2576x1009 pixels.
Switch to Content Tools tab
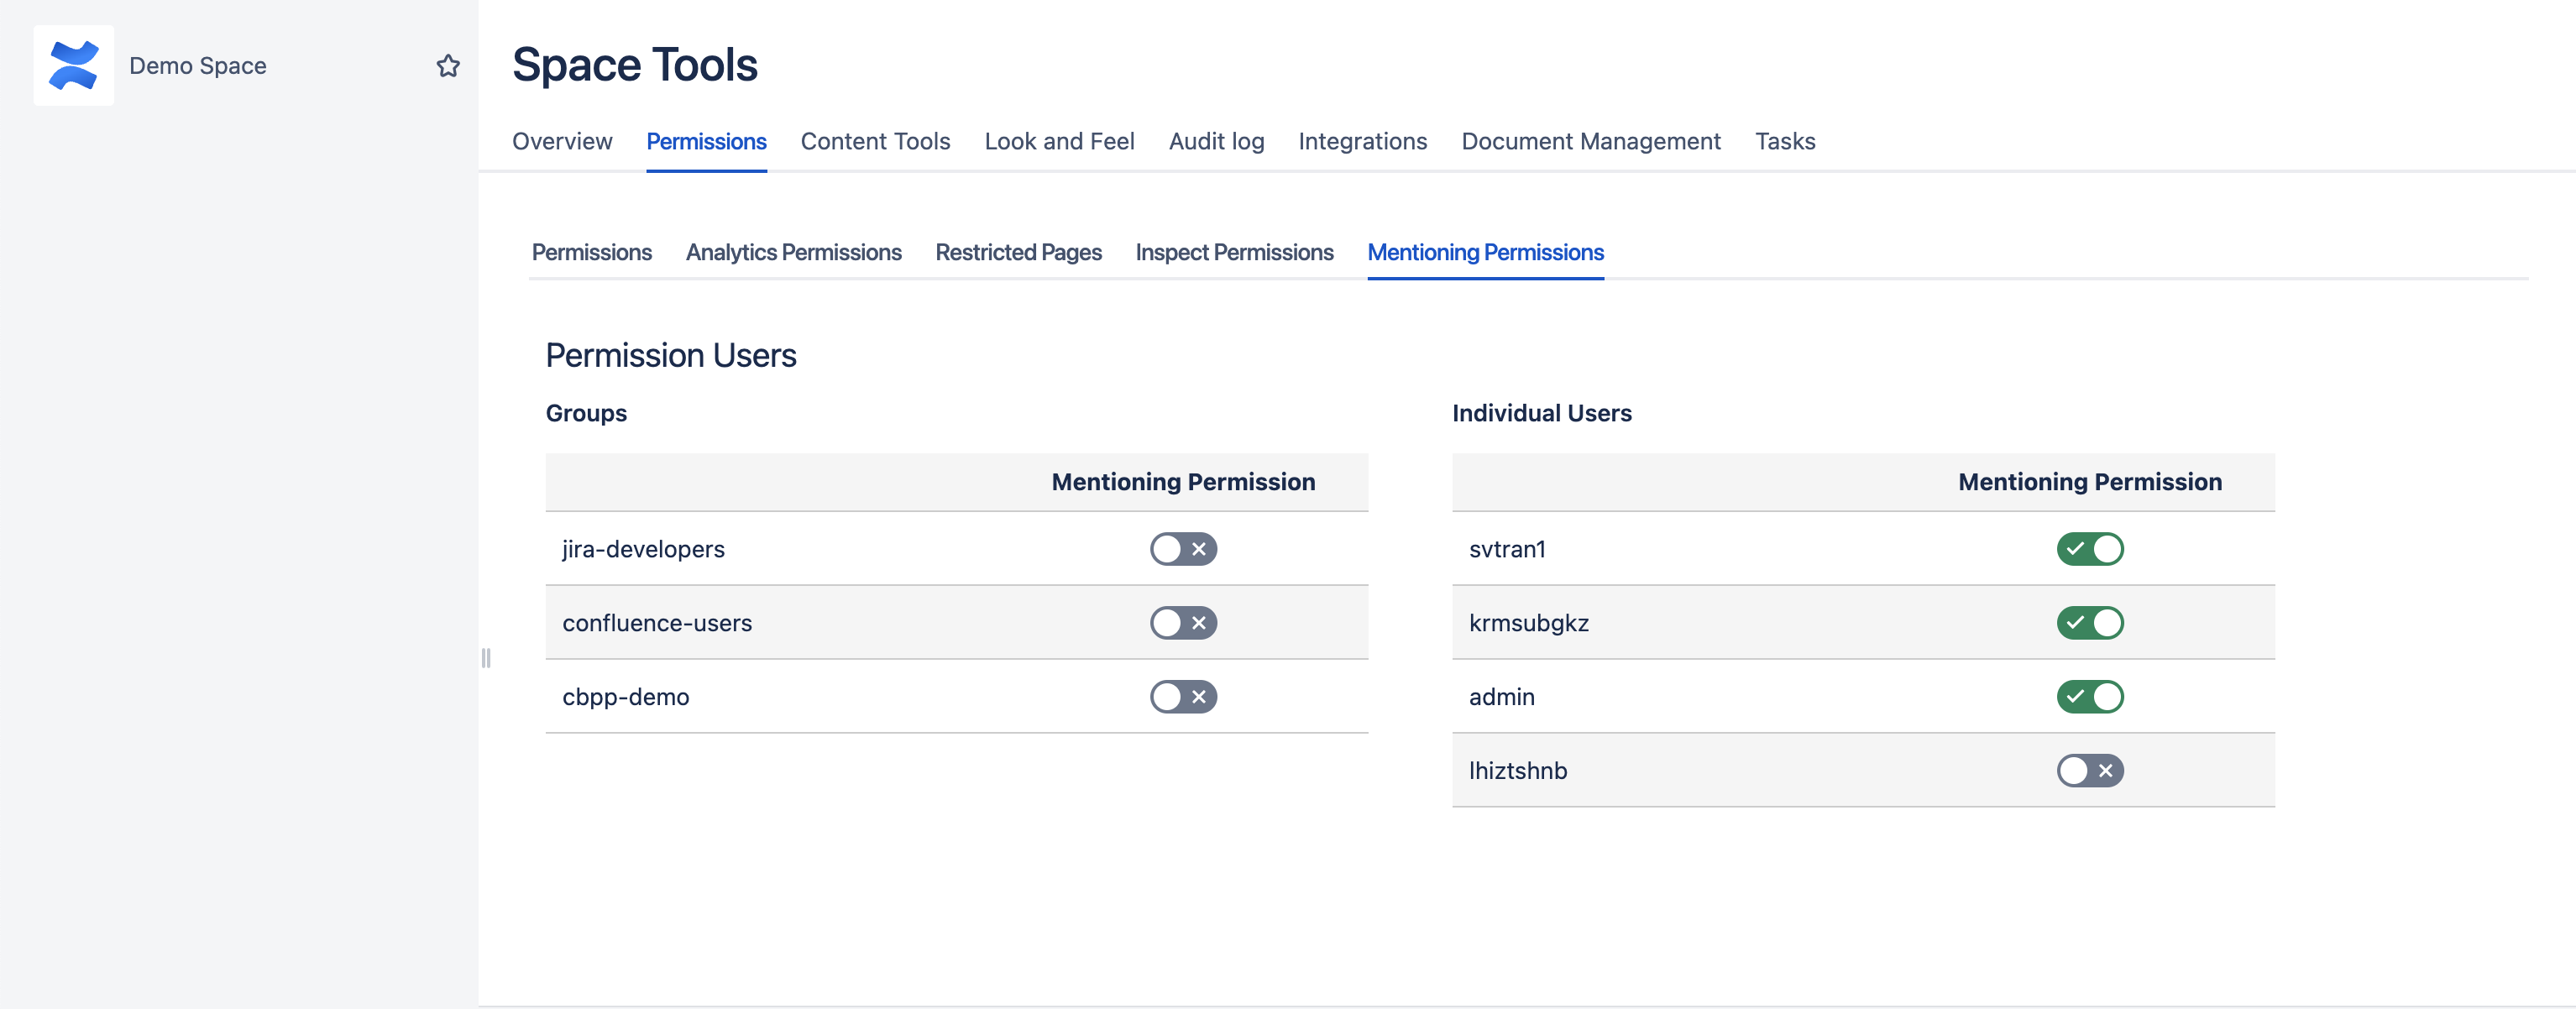pyautogui.click(x=875, y=141)
